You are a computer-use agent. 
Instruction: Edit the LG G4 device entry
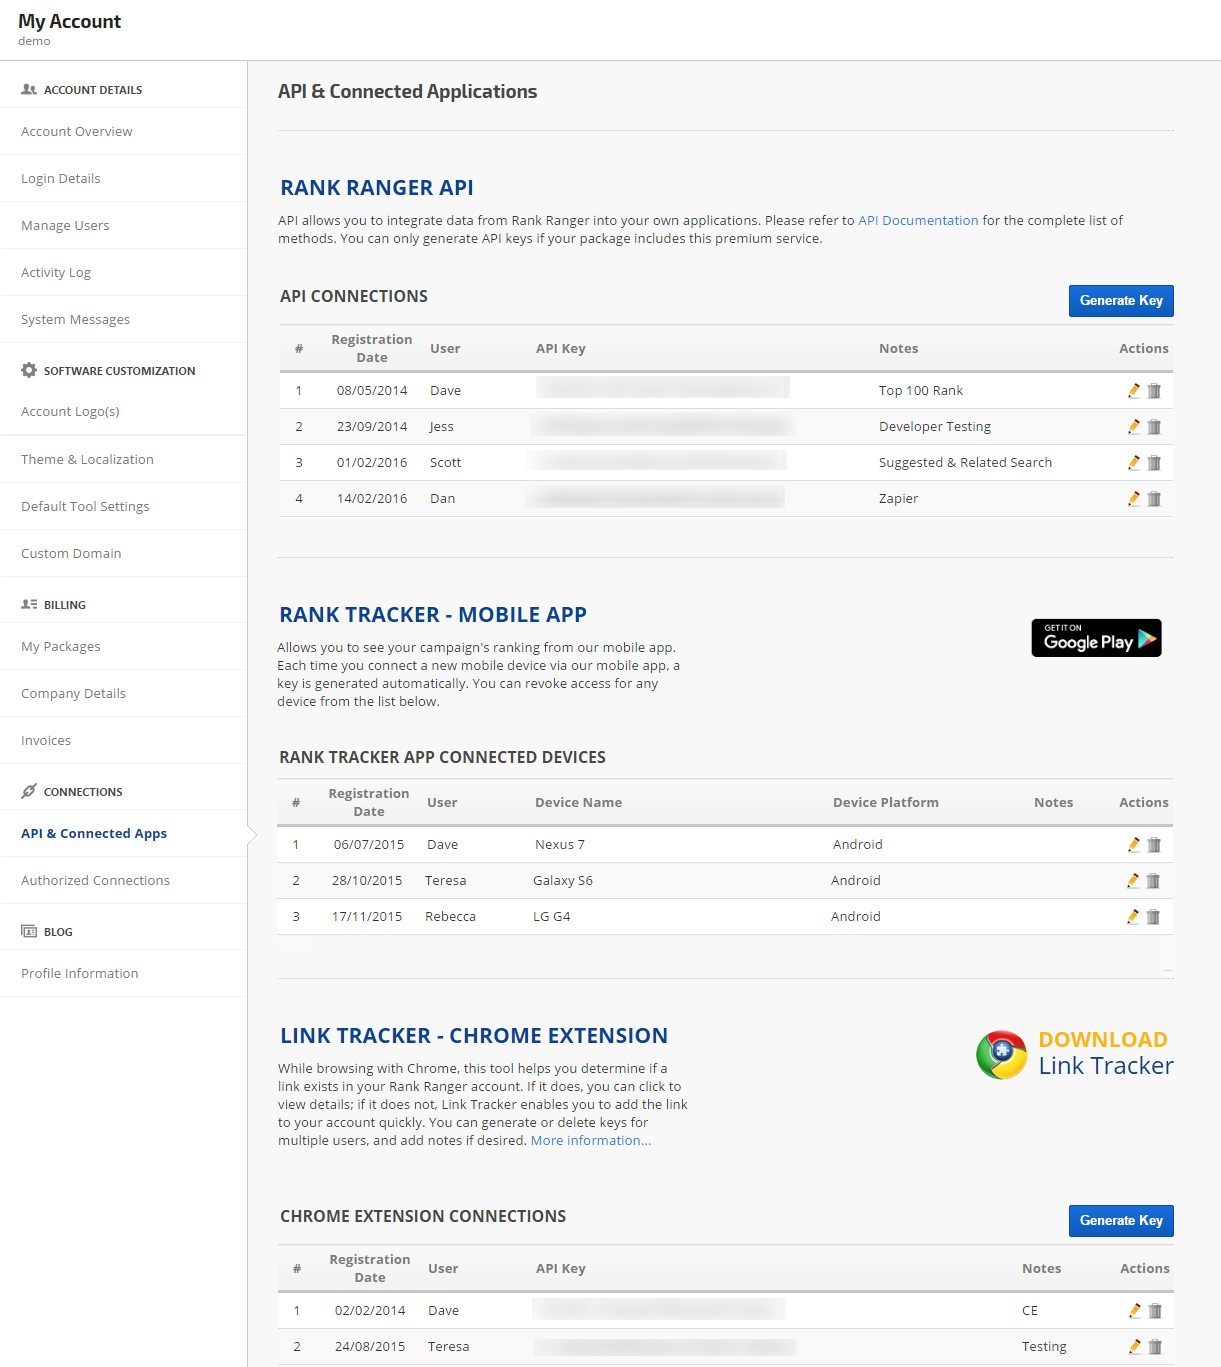(x=1133, y=917)
